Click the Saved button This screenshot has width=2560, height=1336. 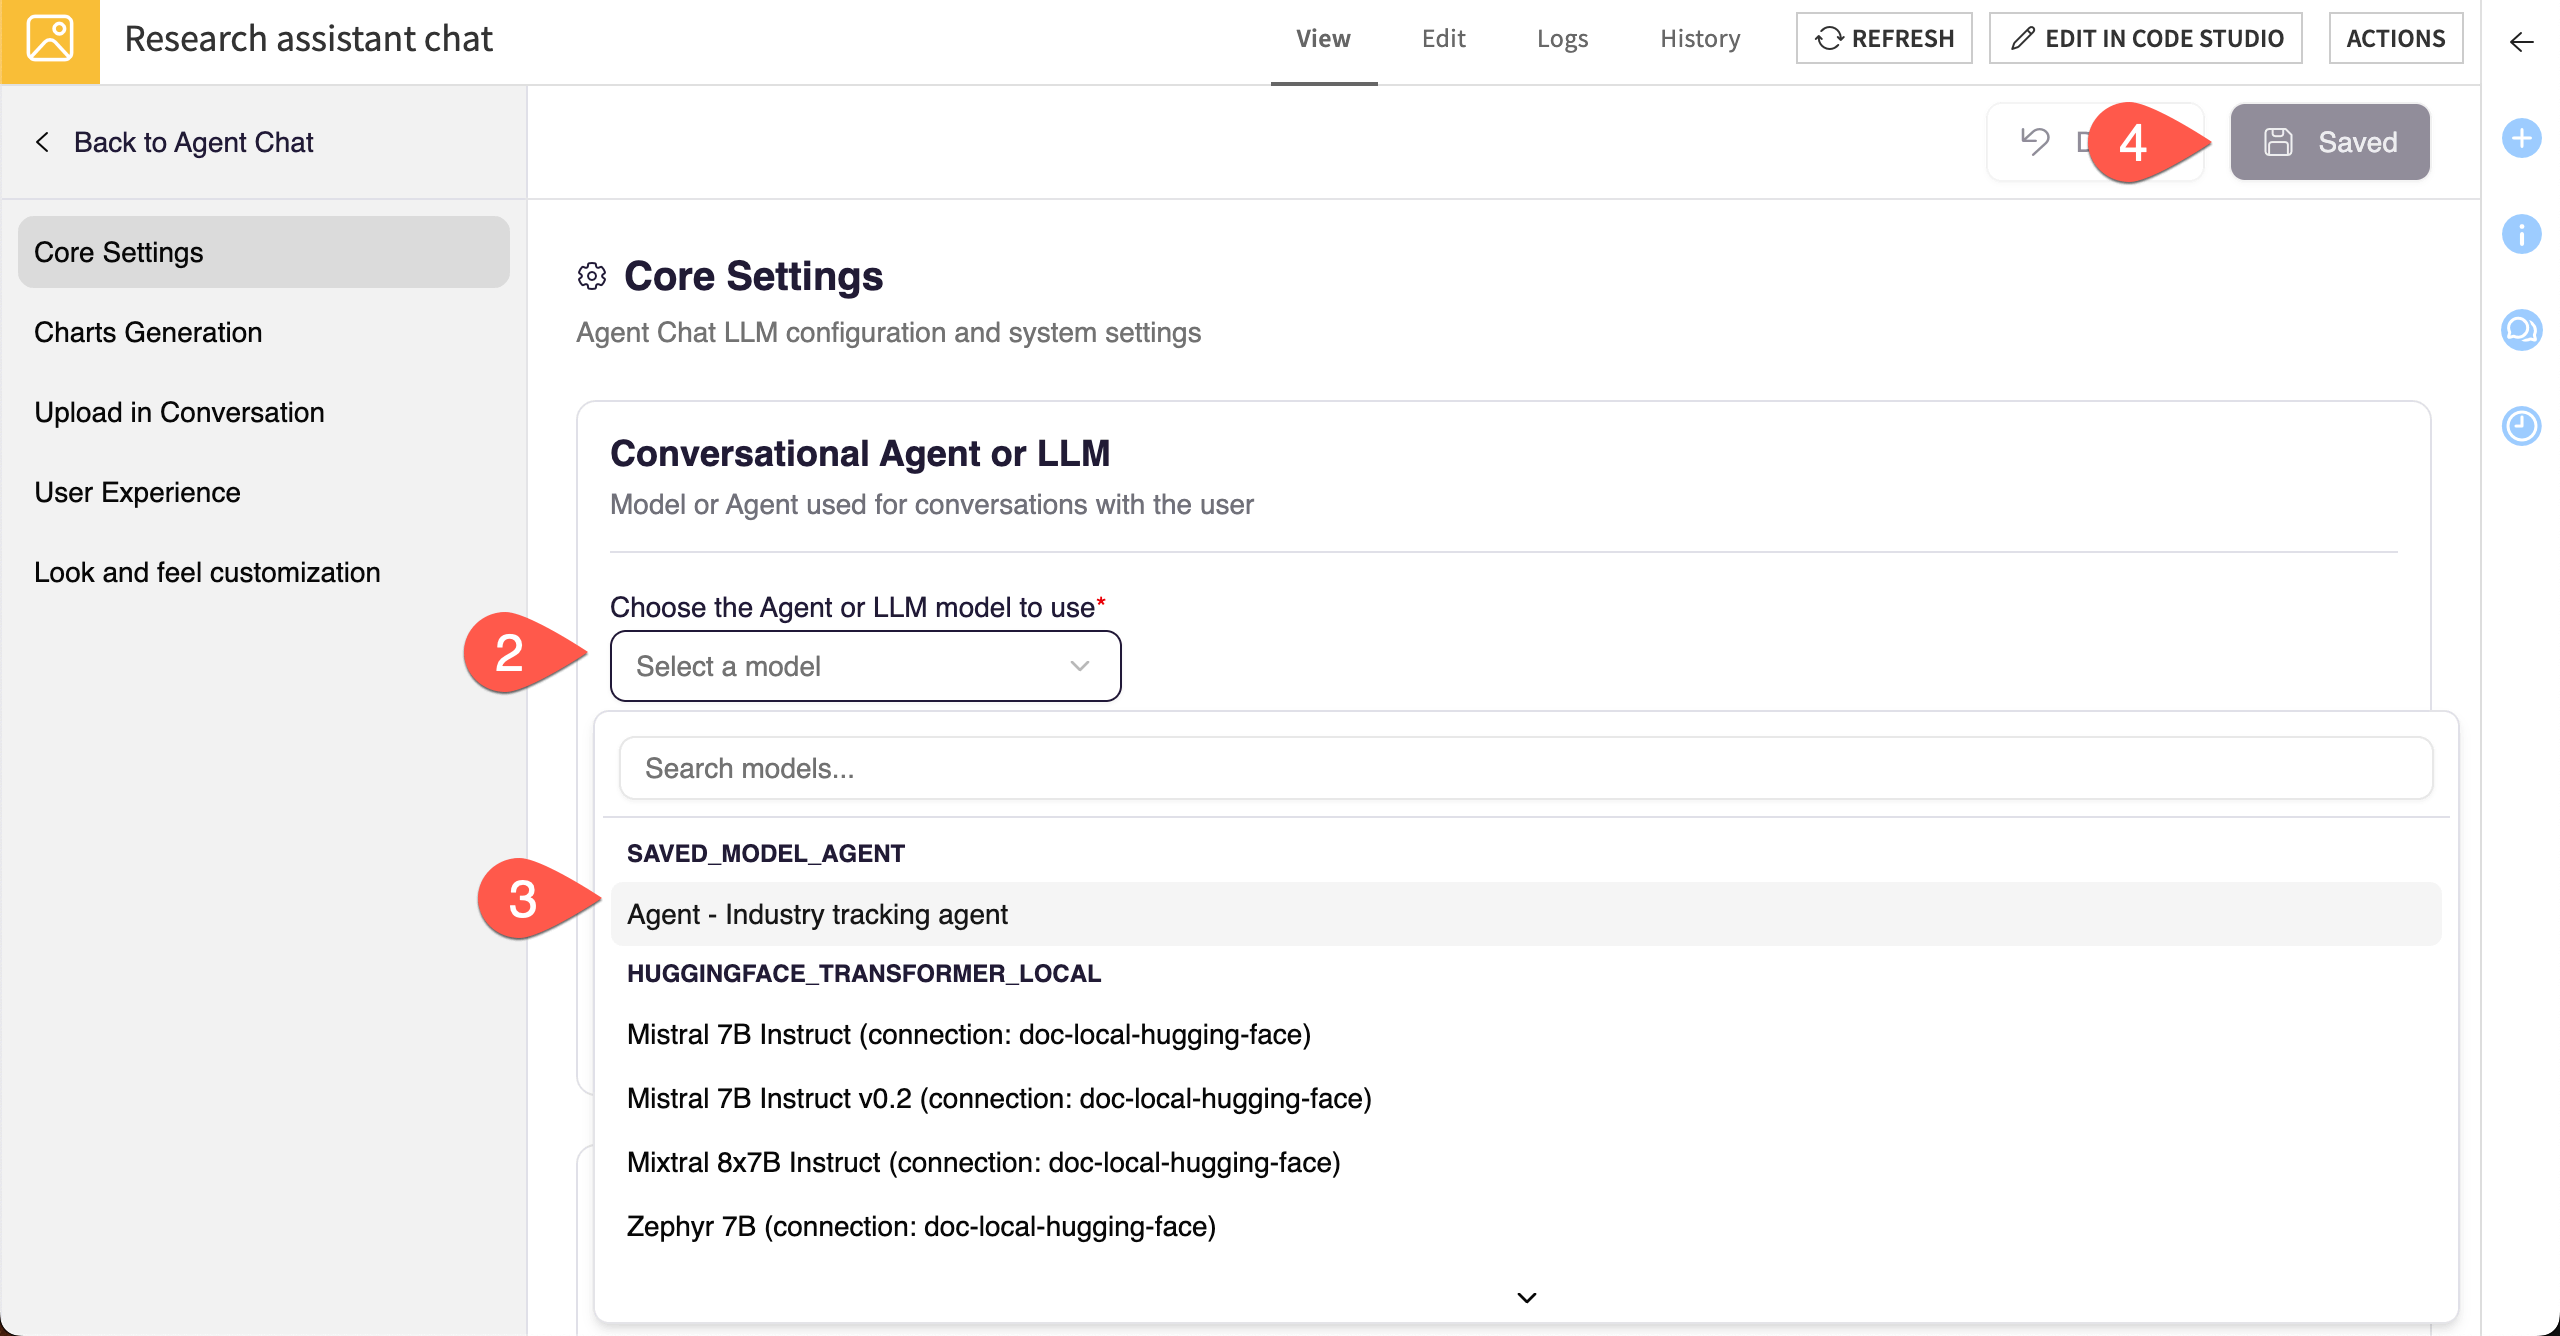2329,142
